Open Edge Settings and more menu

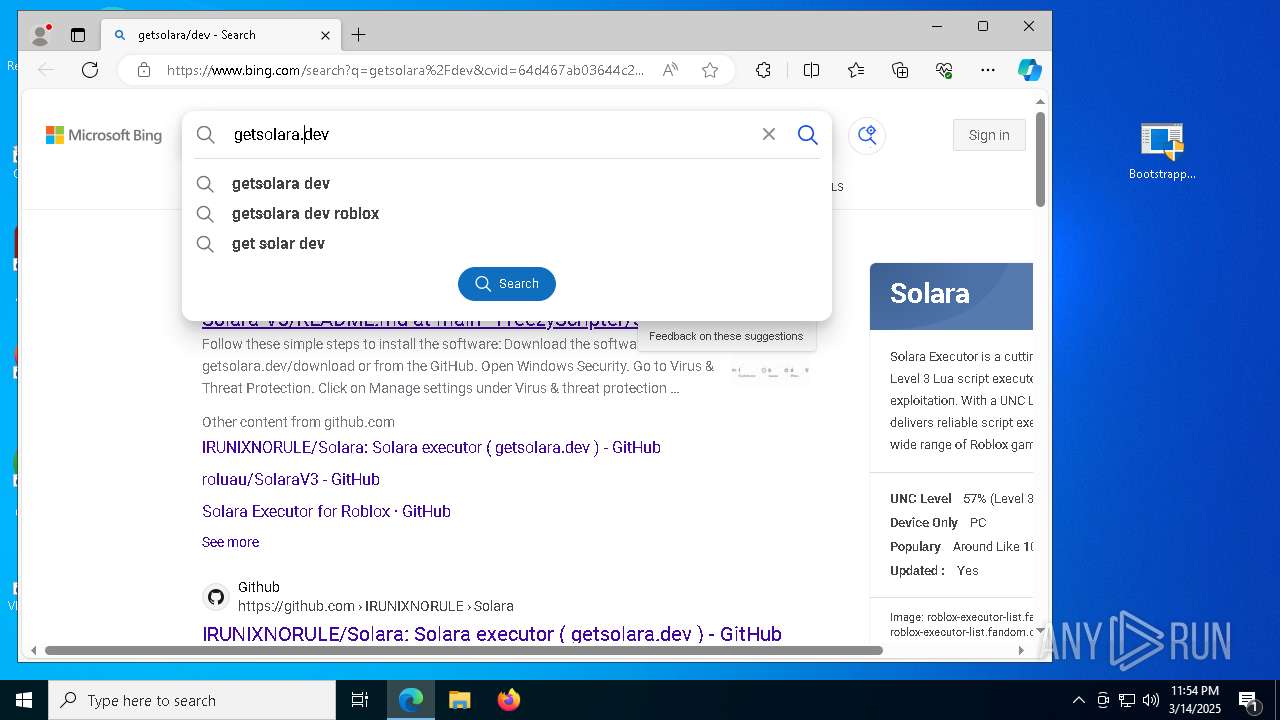pos(988,70)
